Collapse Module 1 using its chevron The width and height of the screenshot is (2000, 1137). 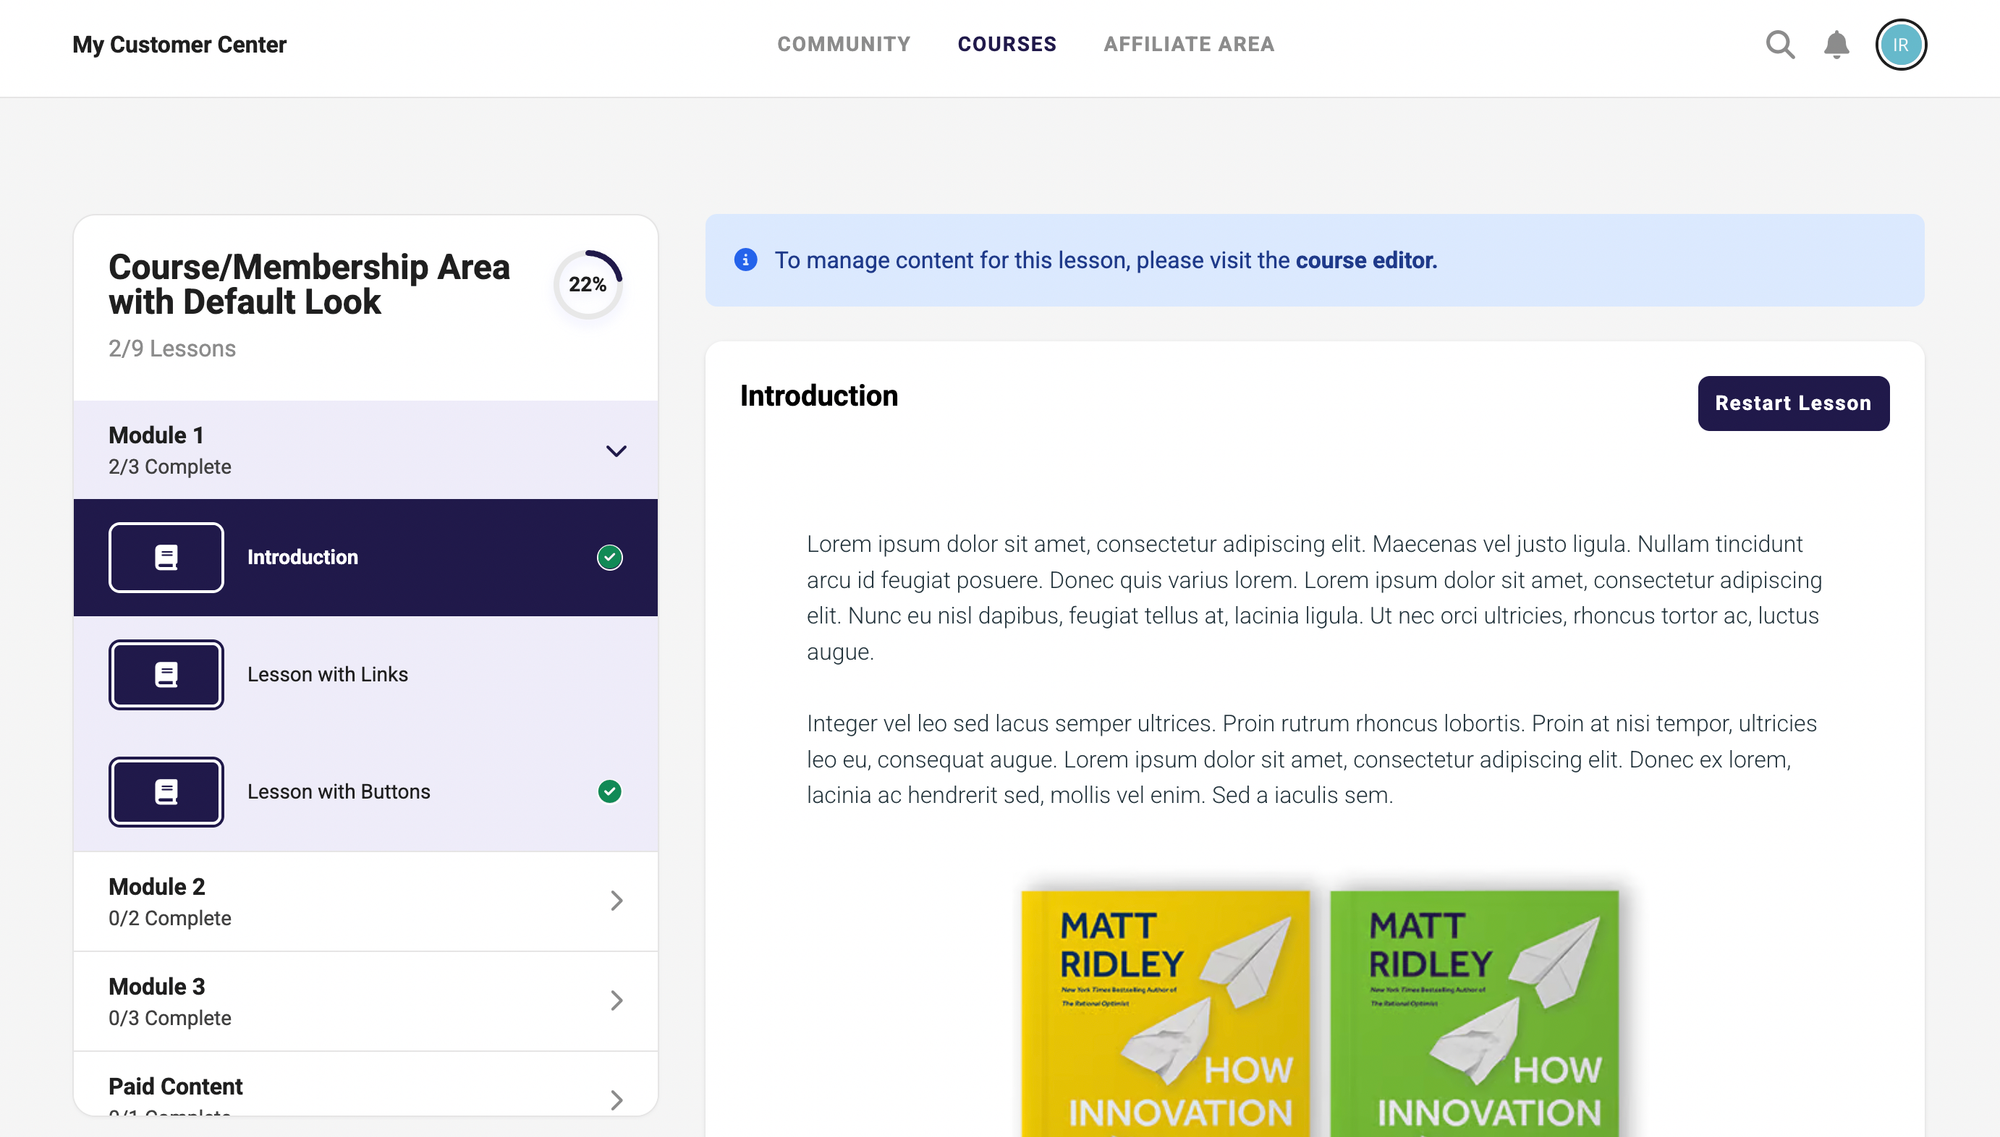pos(617,451)
